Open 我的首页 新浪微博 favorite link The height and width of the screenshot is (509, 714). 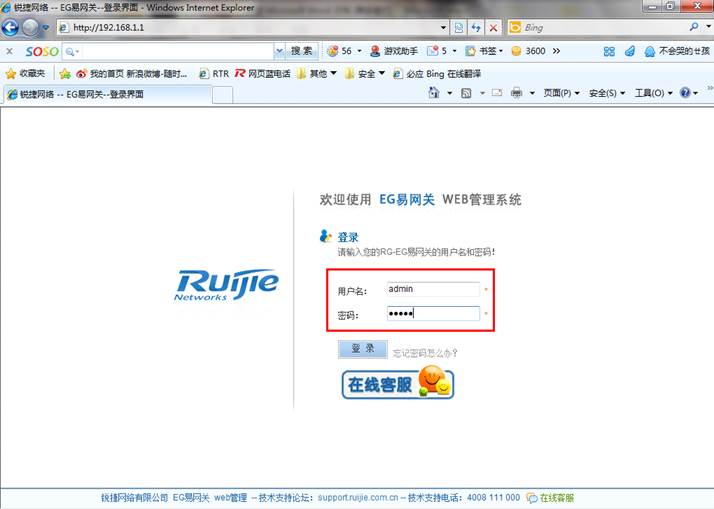pos(131,73)
